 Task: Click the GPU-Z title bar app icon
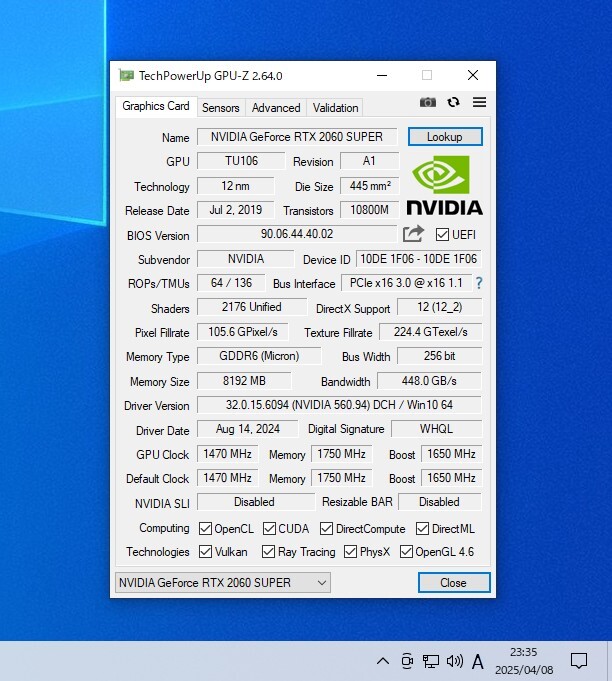click(126, 76)
